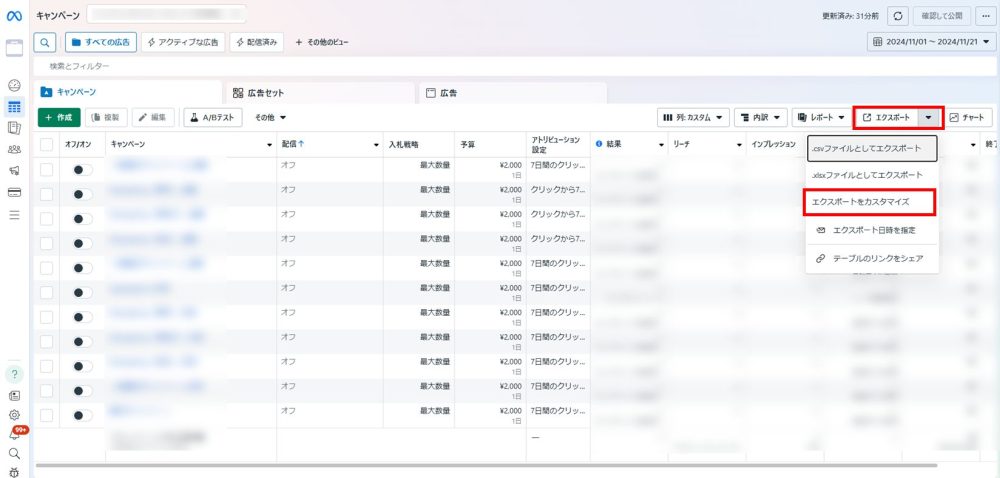This screenshot has width=1000, height=478.
Task: Switch to the 広告セット tab
Action: 320,93
